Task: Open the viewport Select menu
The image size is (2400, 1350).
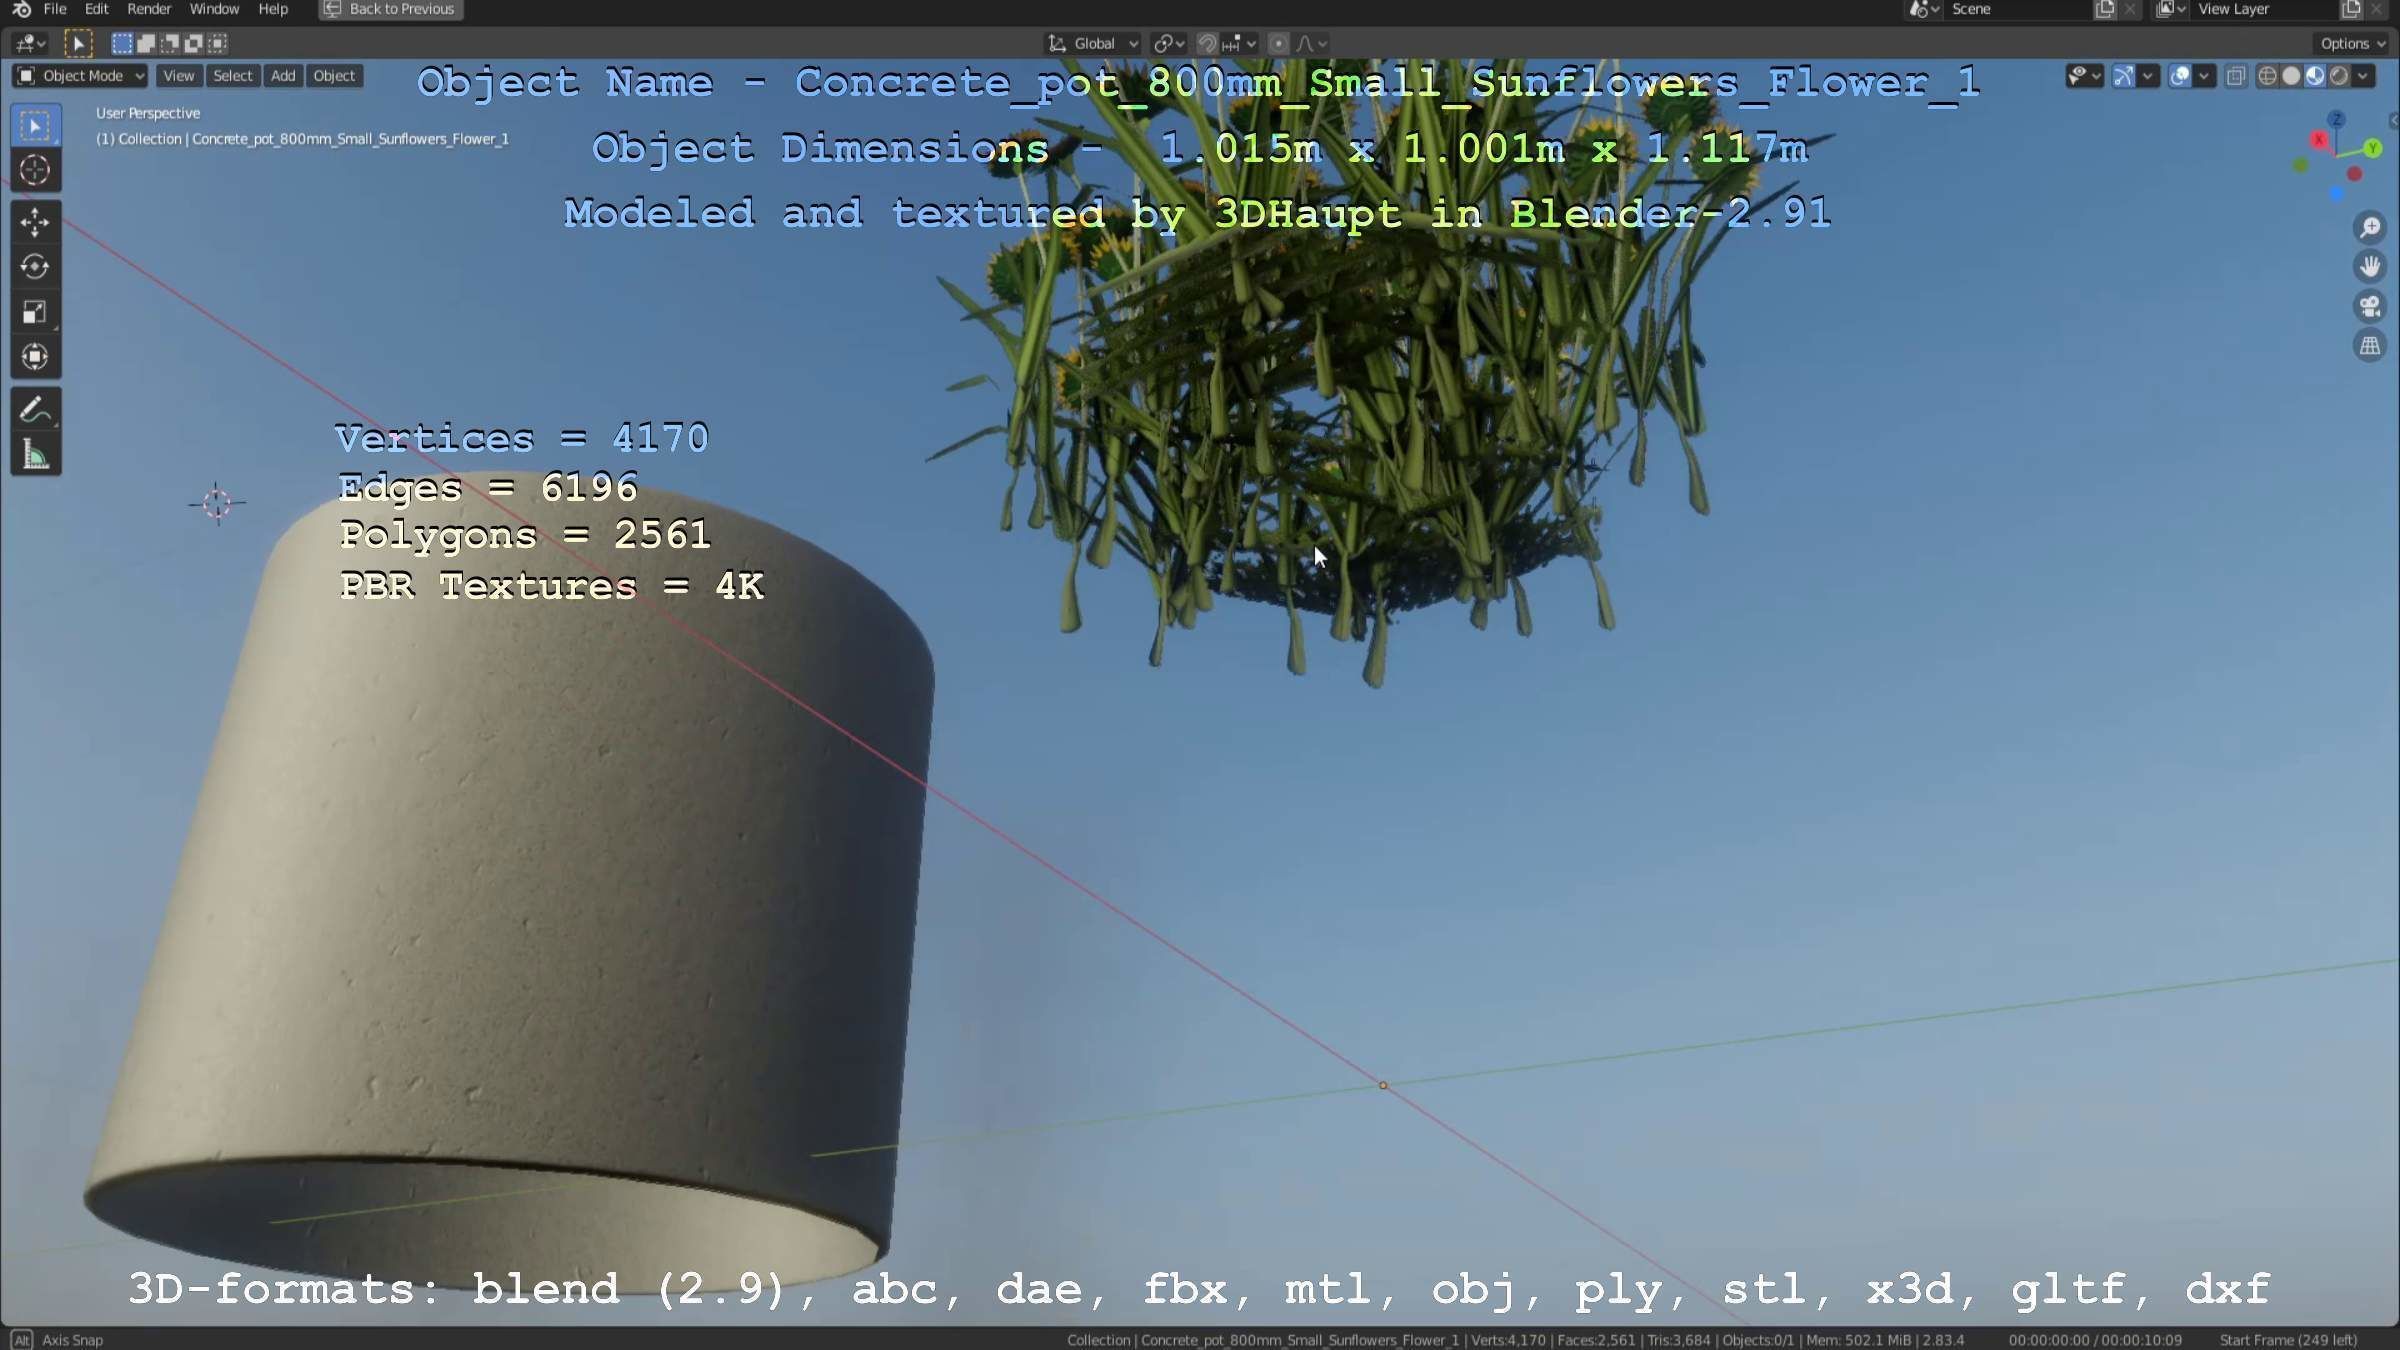Action: (233, 76)
